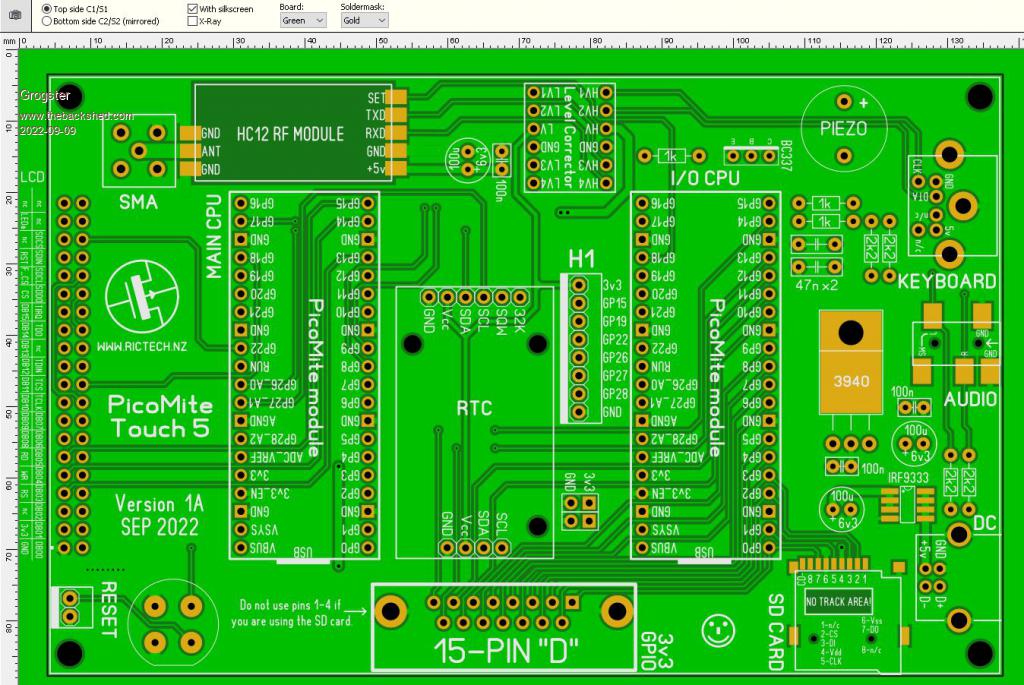Expand the Soldermask Gold dropdown
Viewport: 1024px width, 685px height.
point(363,20)
